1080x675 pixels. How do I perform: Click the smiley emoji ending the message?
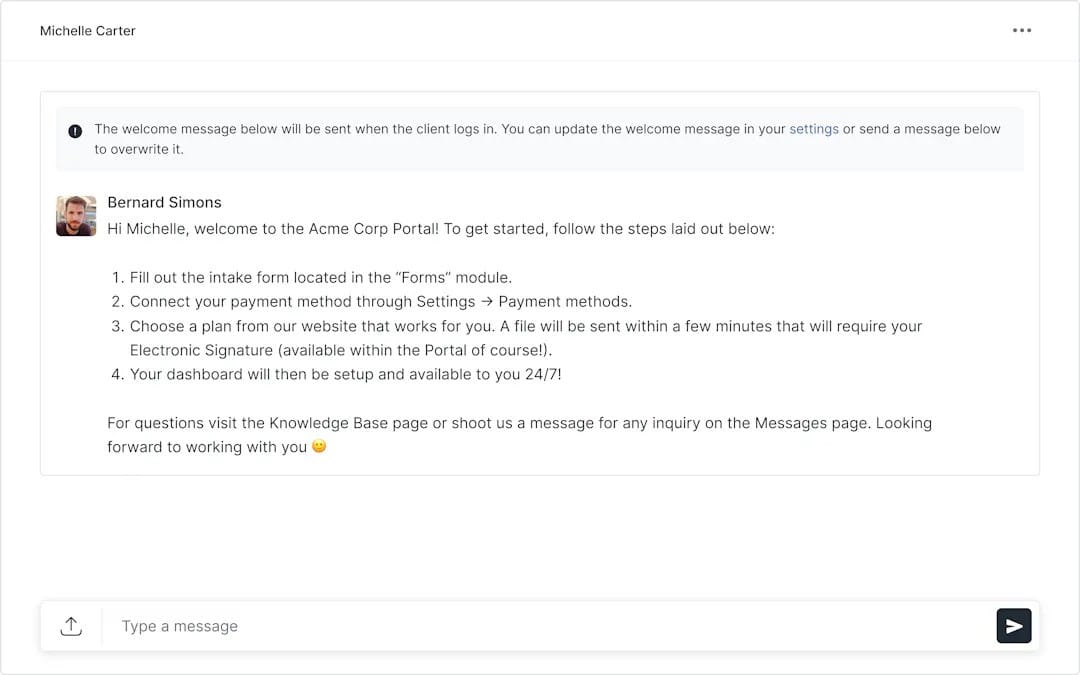coord(319,447)
